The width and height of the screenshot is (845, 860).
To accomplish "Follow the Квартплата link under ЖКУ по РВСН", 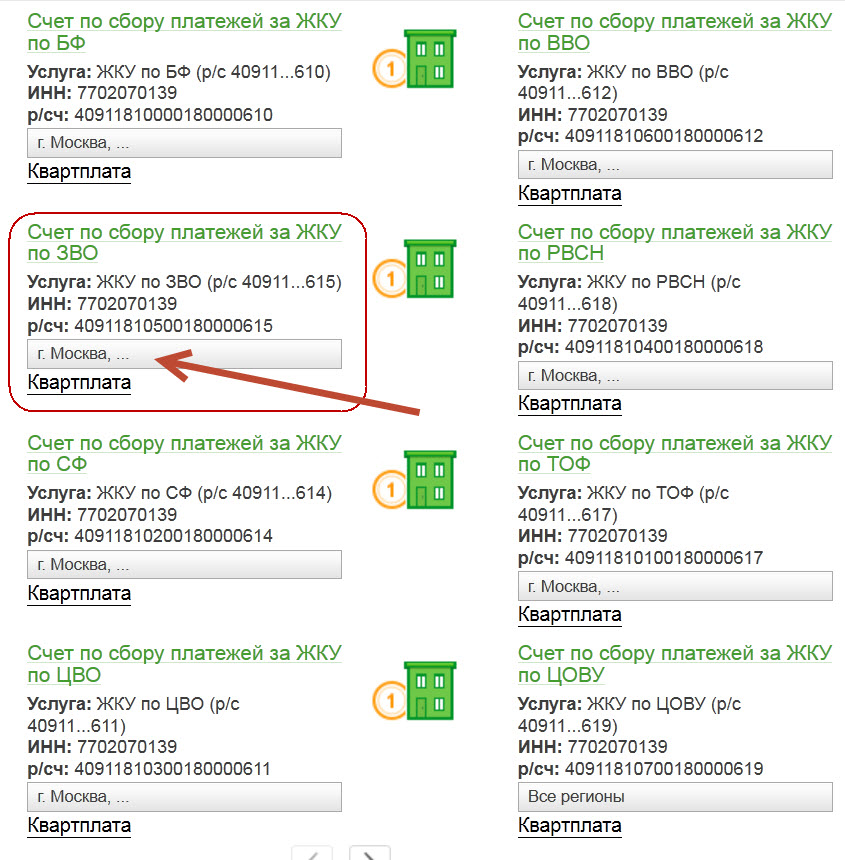I will pos(570,403).
